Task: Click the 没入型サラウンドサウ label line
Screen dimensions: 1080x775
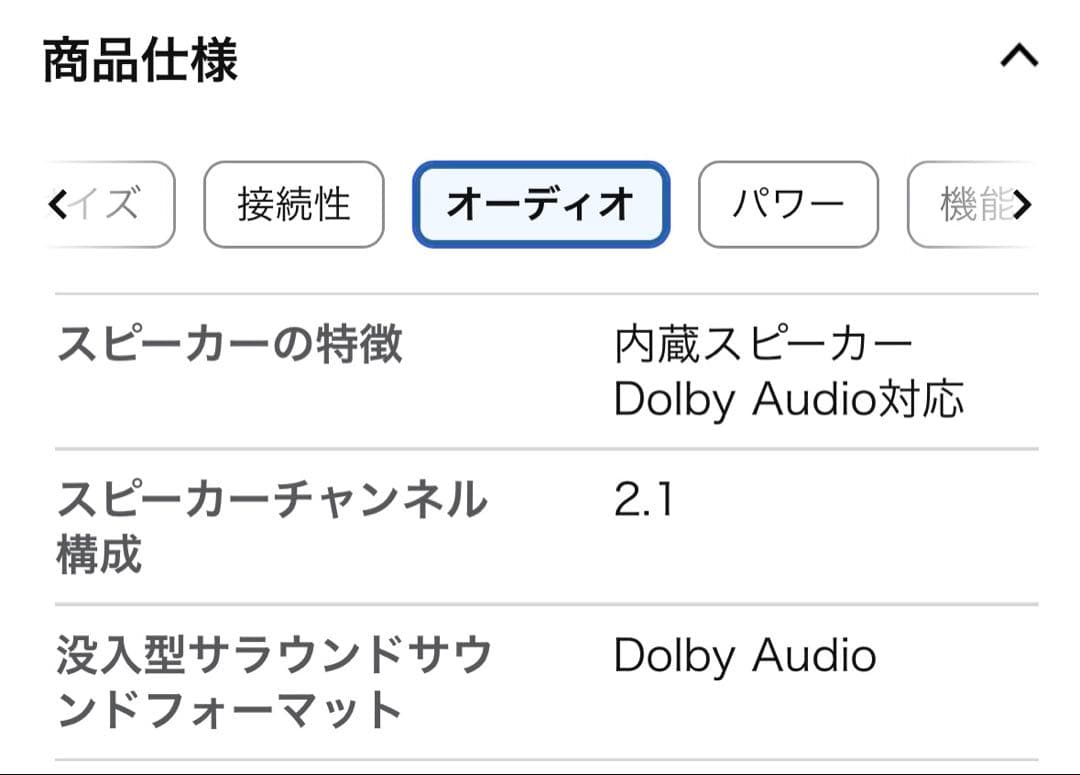Action: [x=274, y=656]
